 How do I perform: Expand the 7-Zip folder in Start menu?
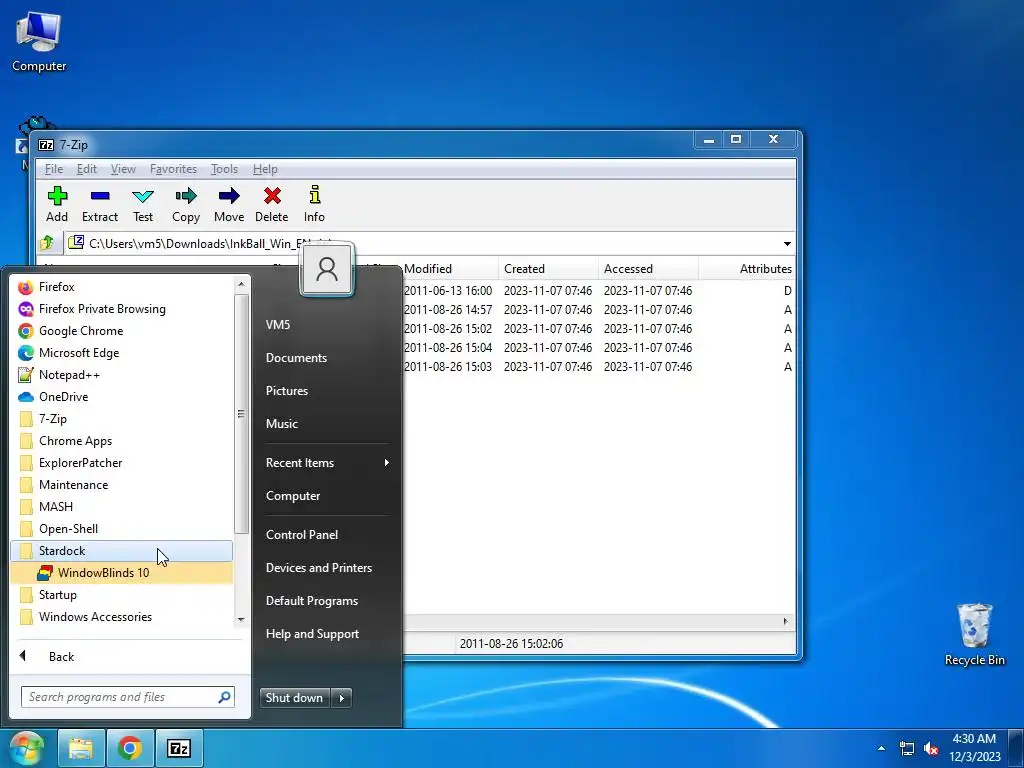point(121,419)
